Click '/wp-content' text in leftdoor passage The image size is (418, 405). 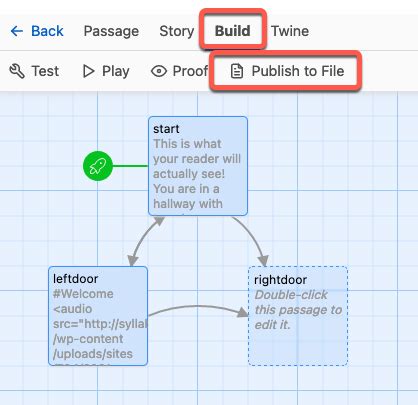(88, 339)
